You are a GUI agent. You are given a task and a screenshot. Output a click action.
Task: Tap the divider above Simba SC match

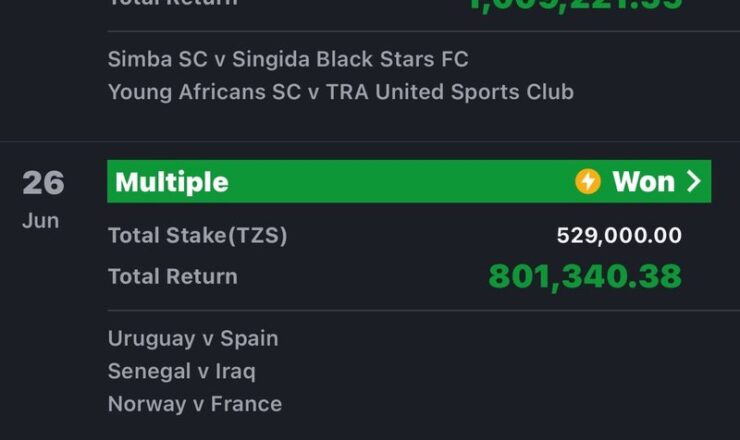(423, 31)
